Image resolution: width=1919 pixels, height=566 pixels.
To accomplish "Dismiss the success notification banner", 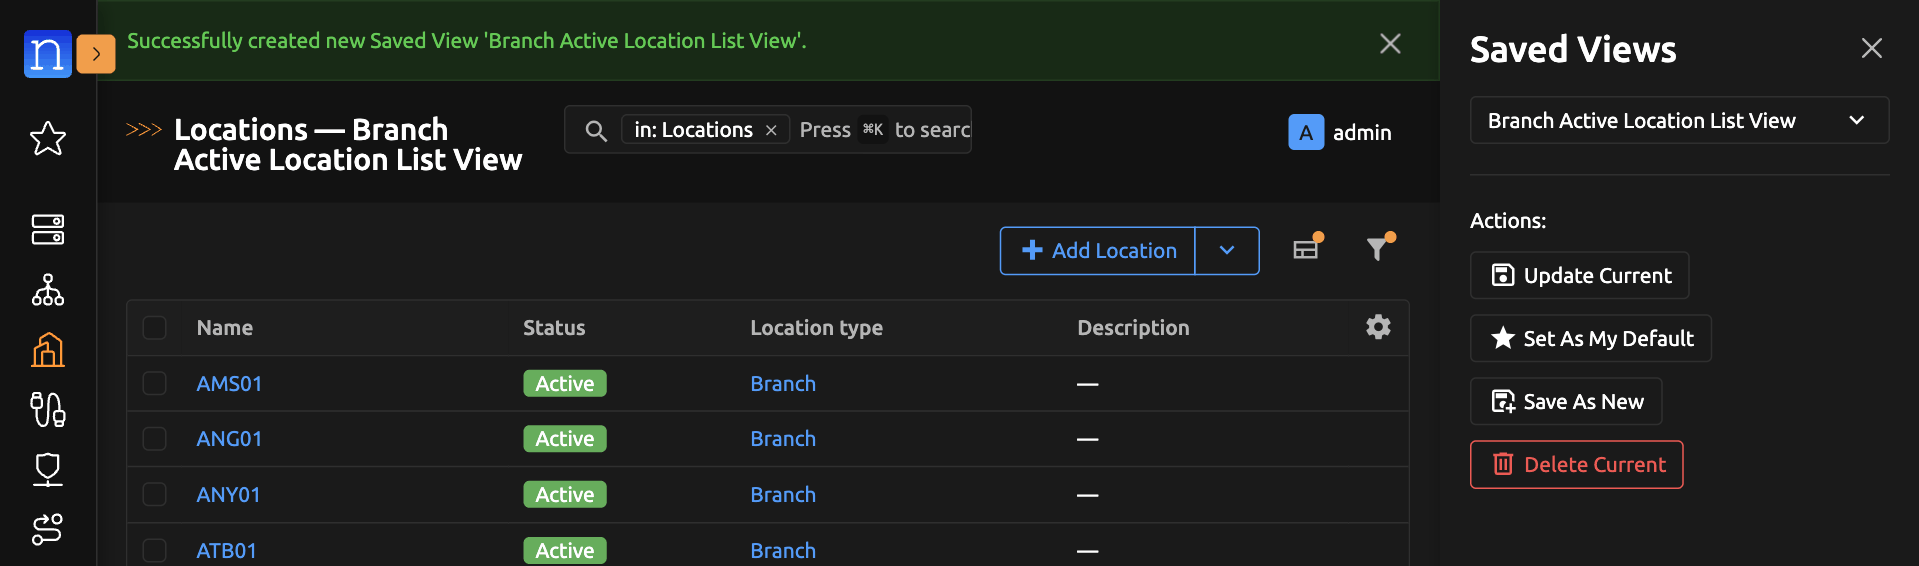I will click(x=1390, y=43).
